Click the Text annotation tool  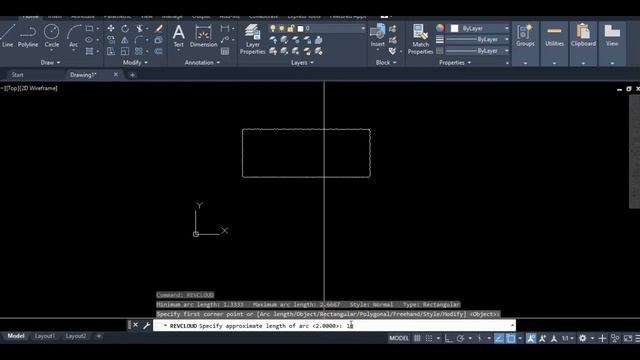[178, 36]
